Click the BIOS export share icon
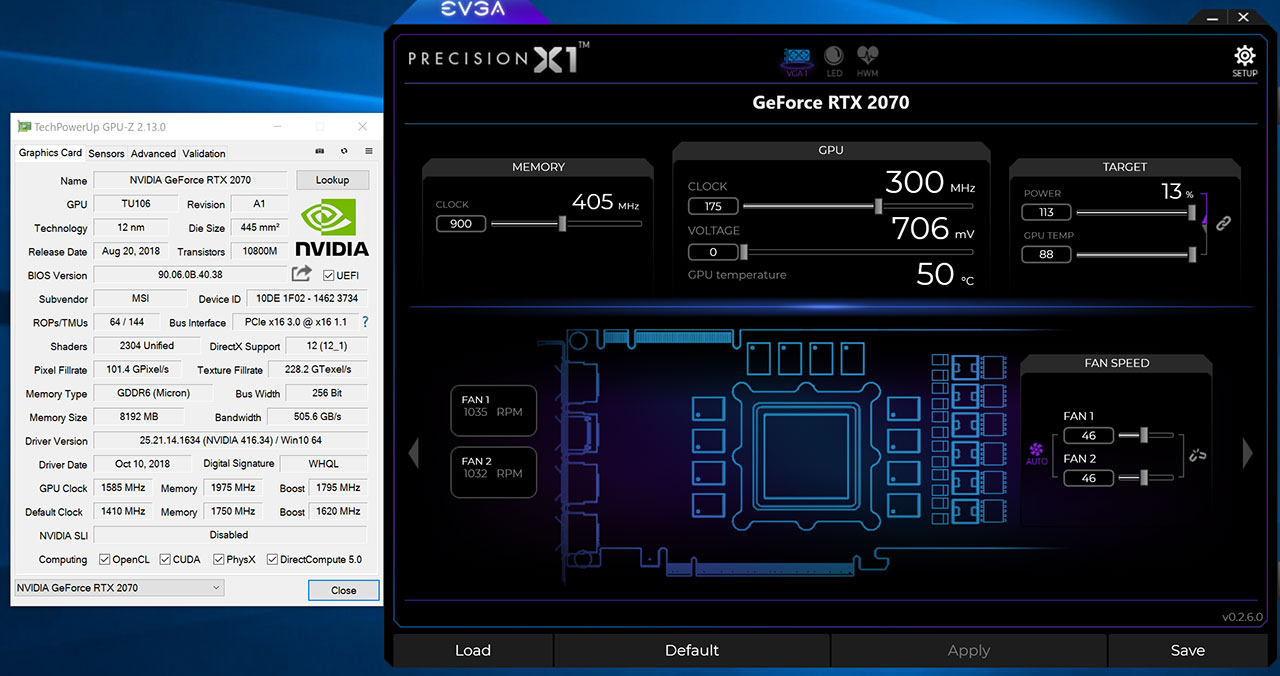This screenshot has height=676, width=1280. coord(301,273)
